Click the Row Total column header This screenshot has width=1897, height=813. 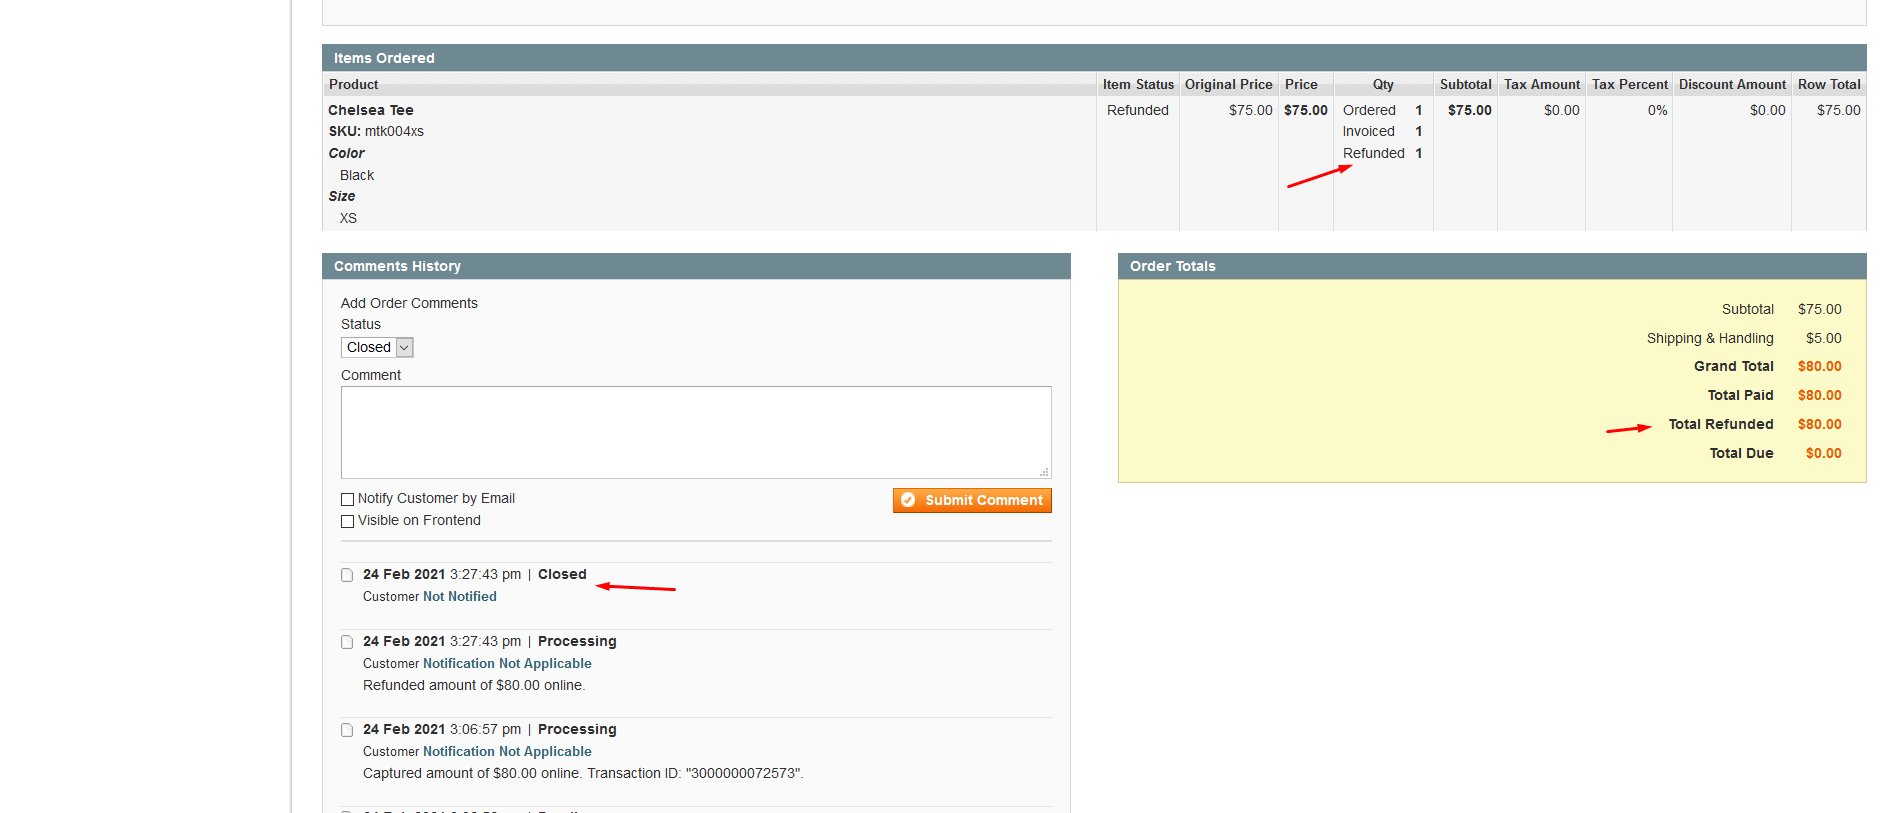pos(1828,85)
